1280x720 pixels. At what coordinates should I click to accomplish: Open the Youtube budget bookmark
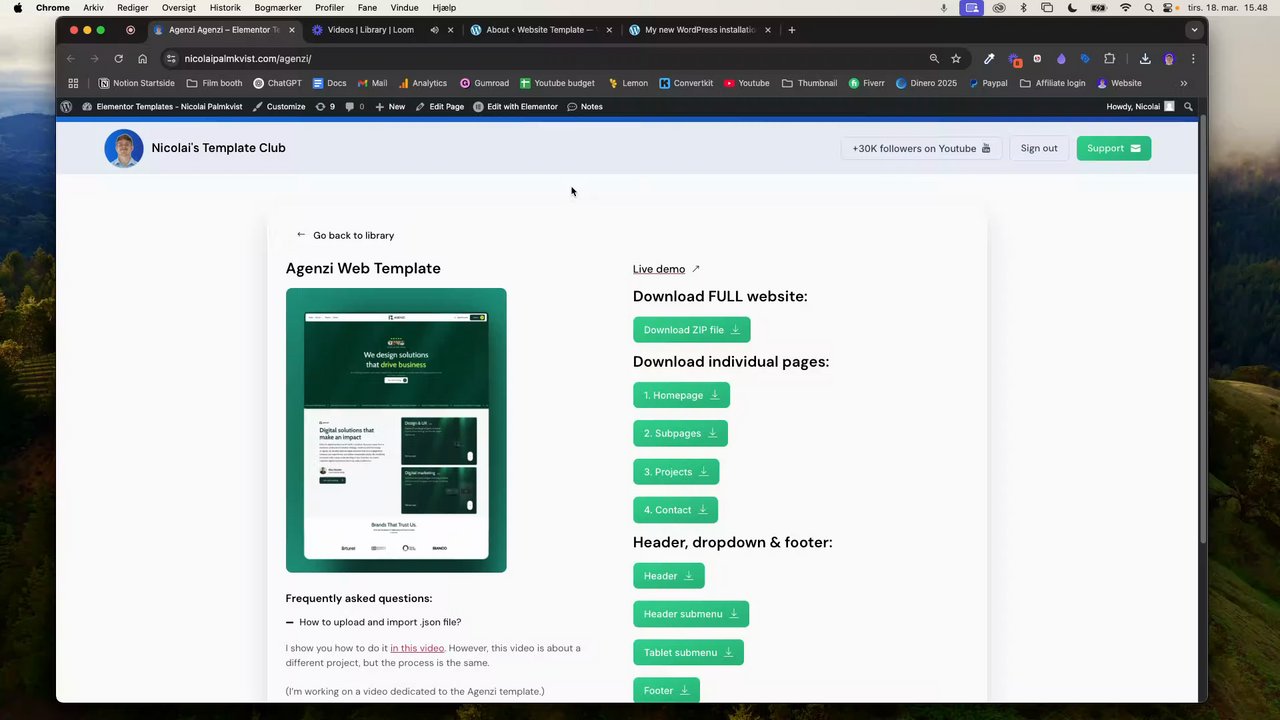(x=557, y=83)
